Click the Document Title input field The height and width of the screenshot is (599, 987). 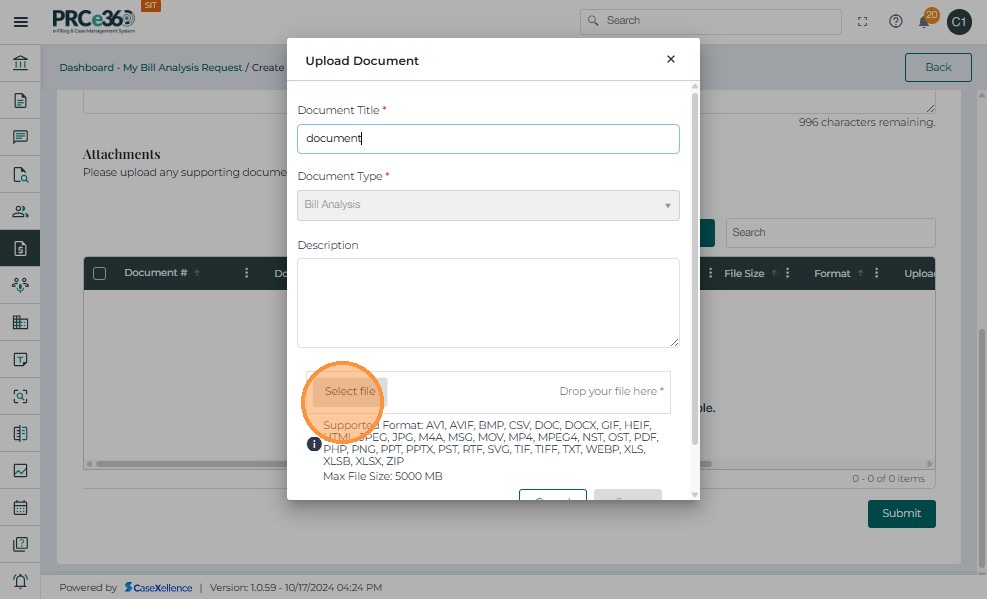tap(488, 139)
